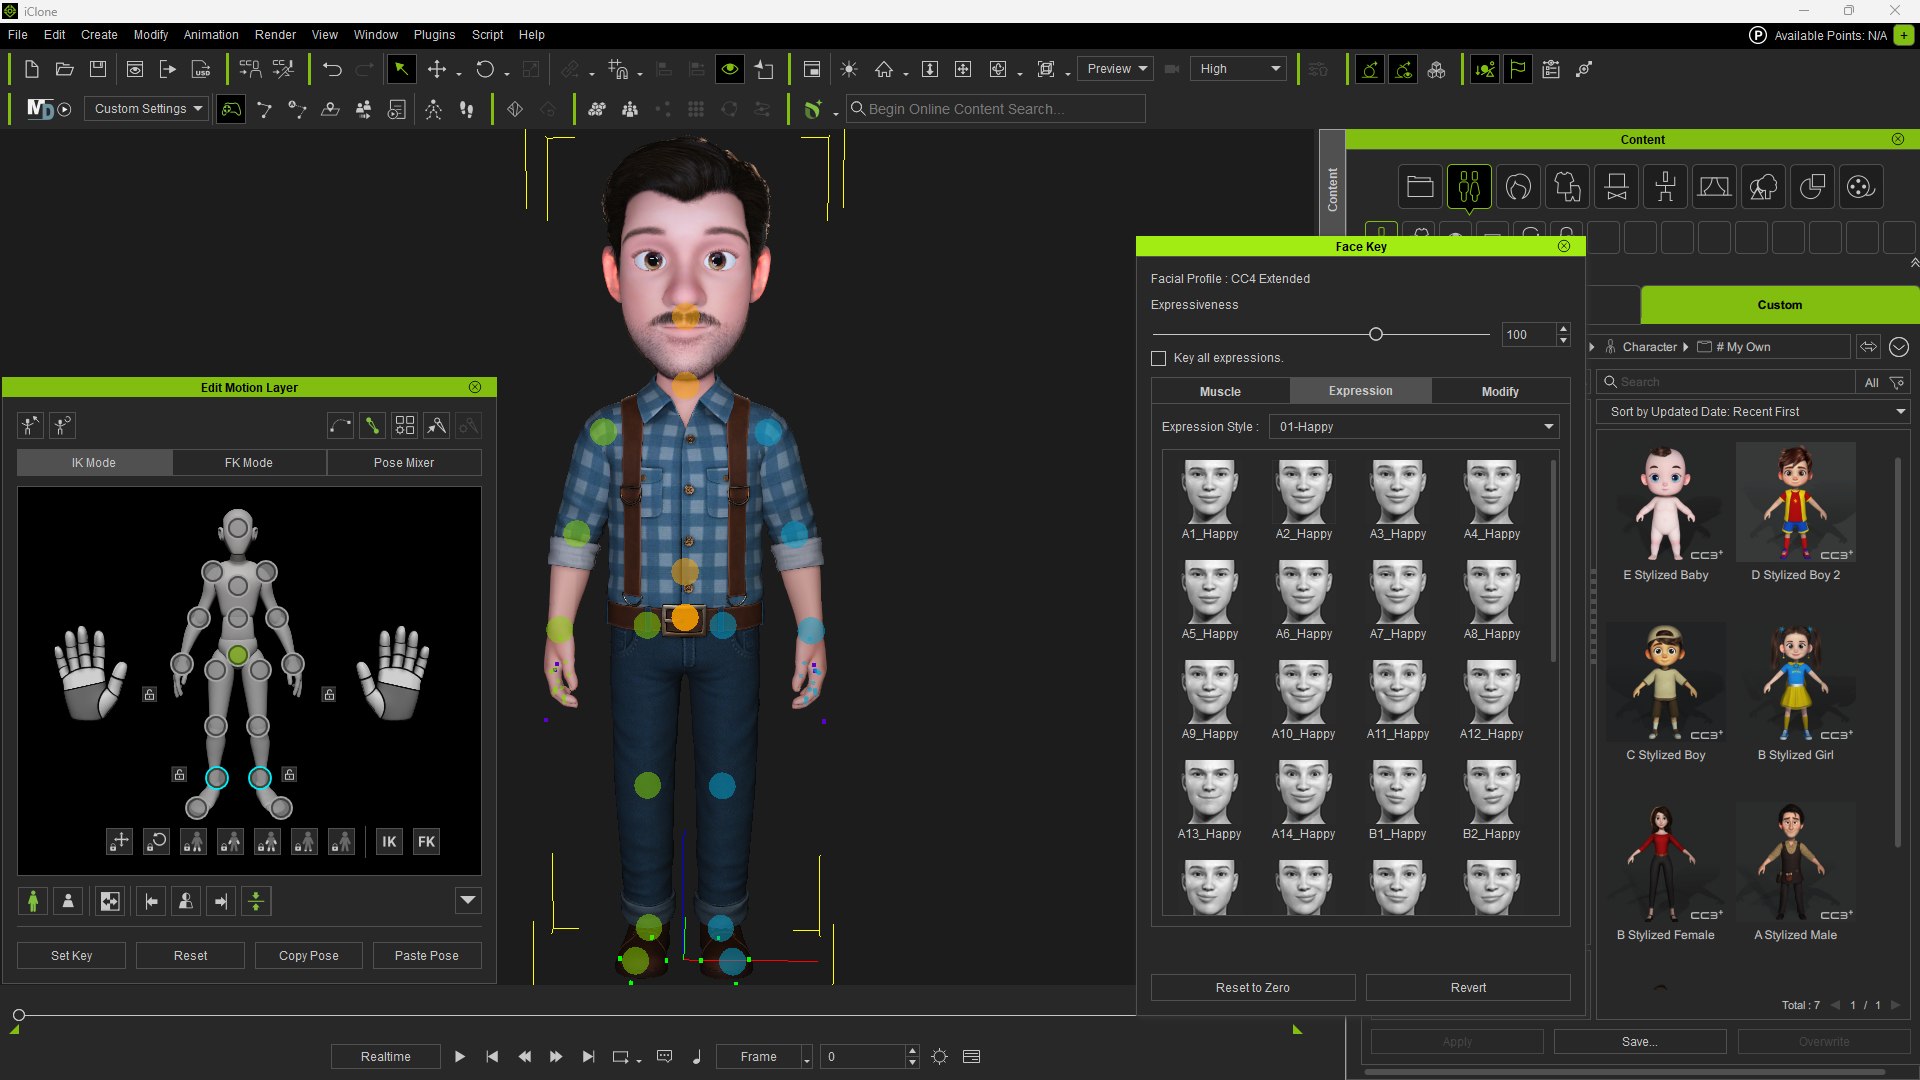
Task: Open the High quality dropdown
Action: coord(1238,69)
